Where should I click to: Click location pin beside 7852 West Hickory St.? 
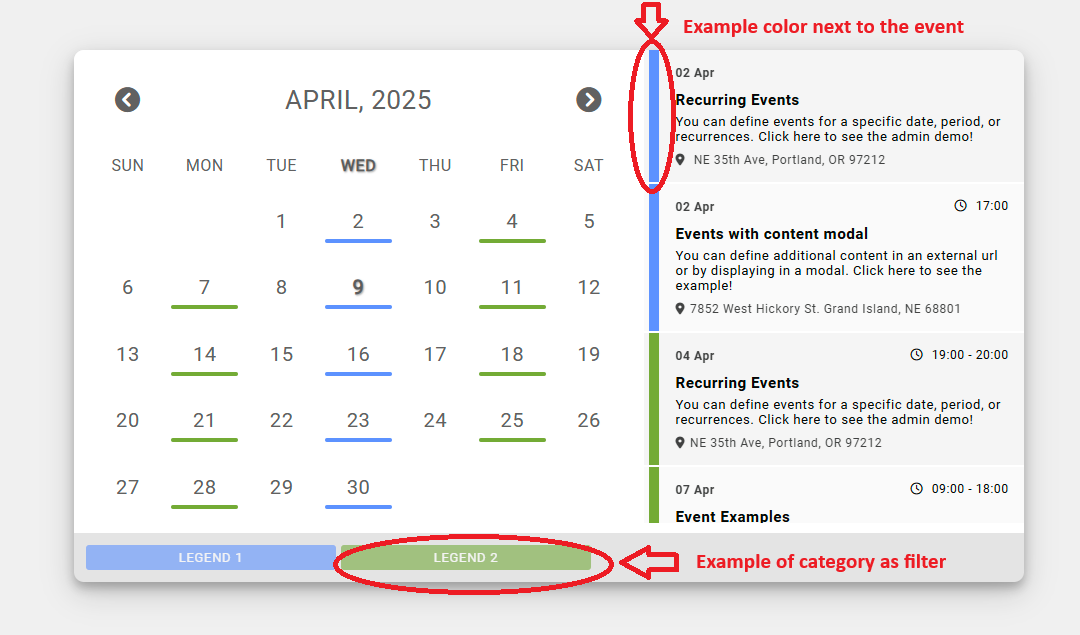[x=680, y=309]
